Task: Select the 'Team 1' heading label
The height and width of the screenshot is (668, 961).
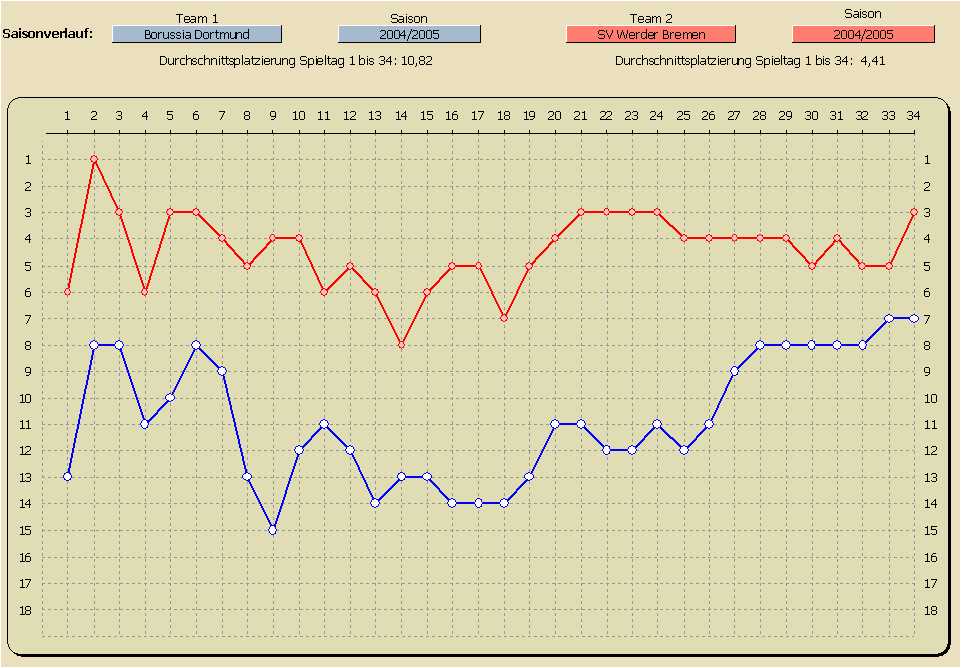Action: tap(197, 18)
